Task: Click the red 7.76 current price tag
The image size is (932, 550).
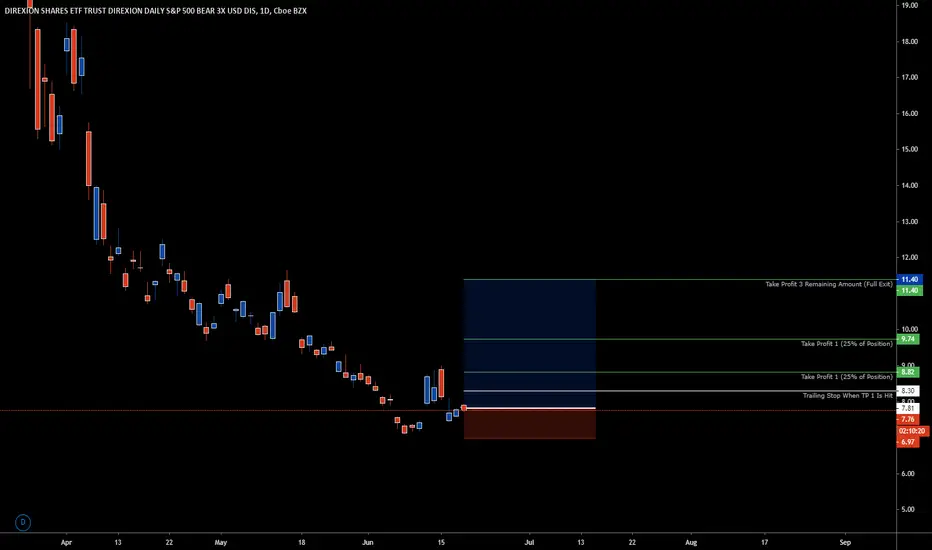Action: (x=908, y=420)
